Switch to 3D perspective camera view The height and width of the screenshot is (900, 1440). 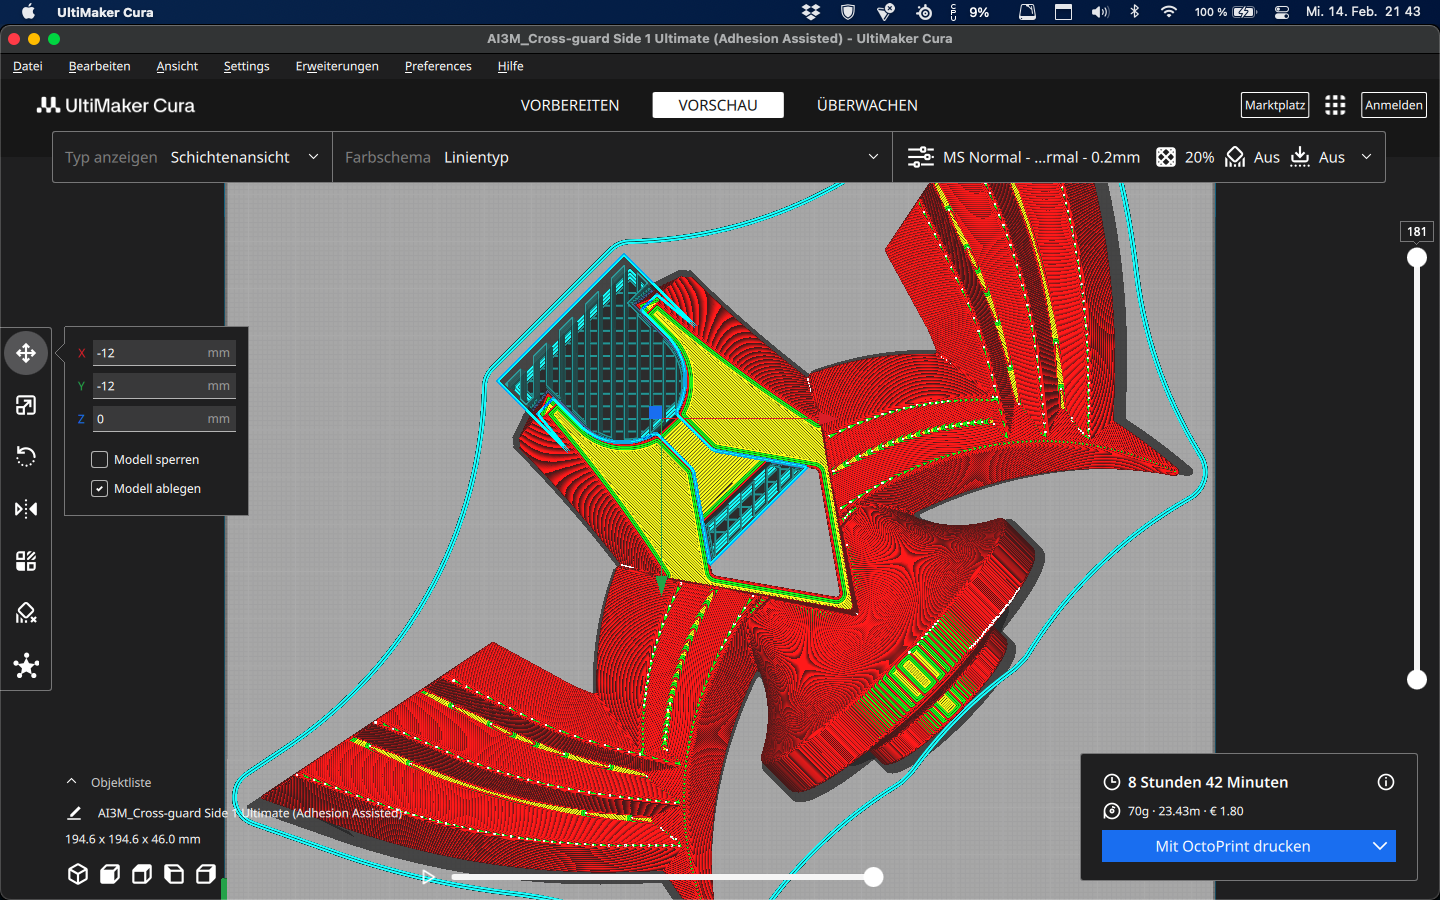78,874
